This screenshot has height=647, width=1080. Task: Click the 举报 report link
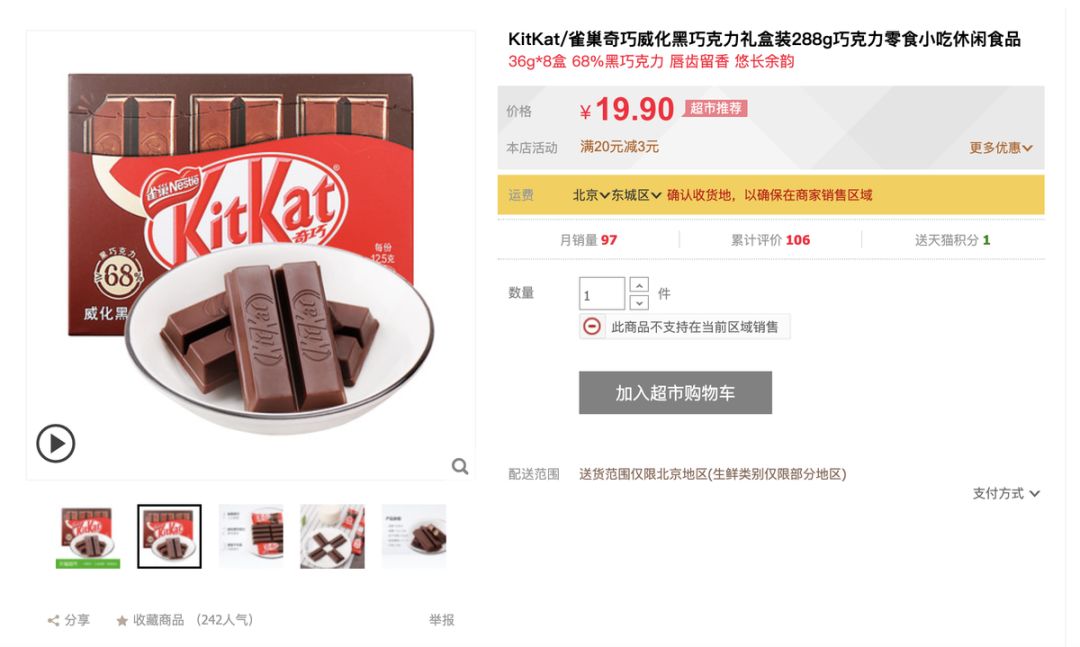tap(442, 620)
